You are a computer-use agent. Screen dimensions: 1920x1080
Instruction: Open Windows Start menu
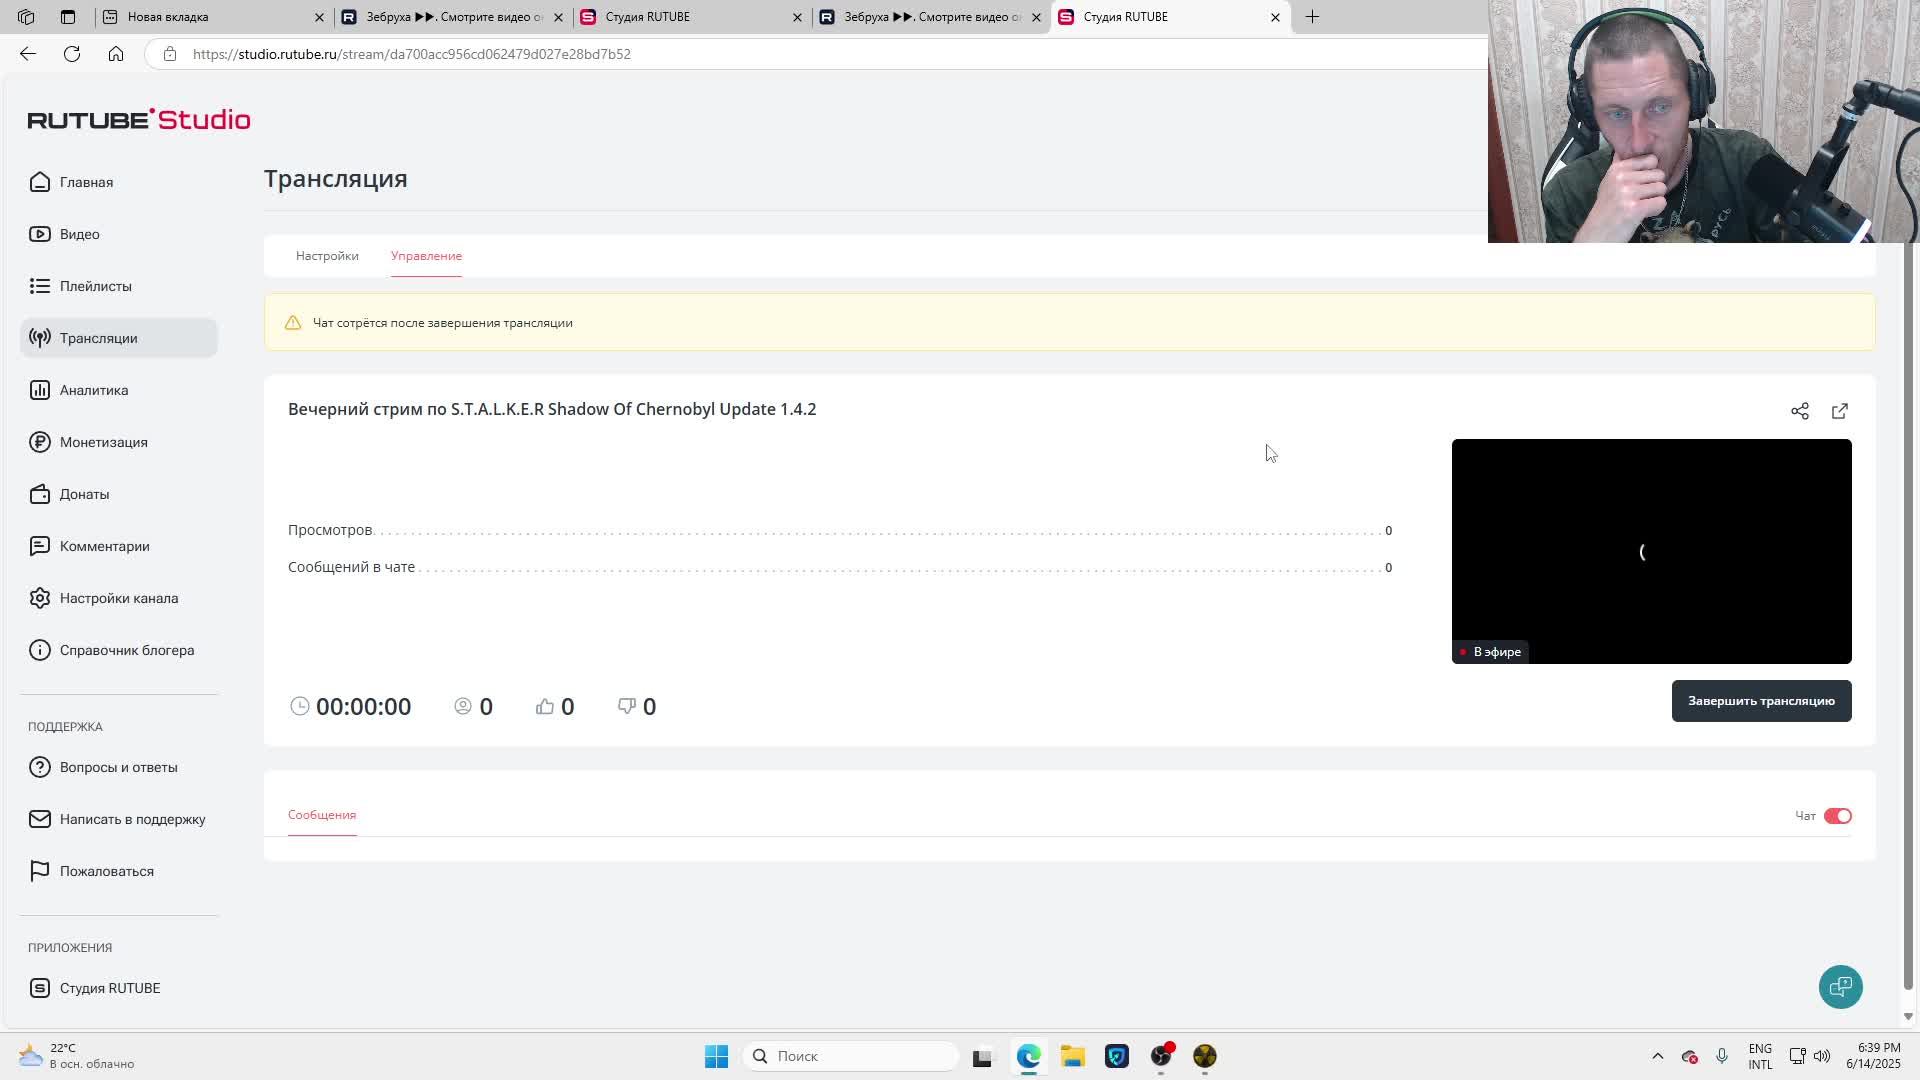coord(716,1056)
